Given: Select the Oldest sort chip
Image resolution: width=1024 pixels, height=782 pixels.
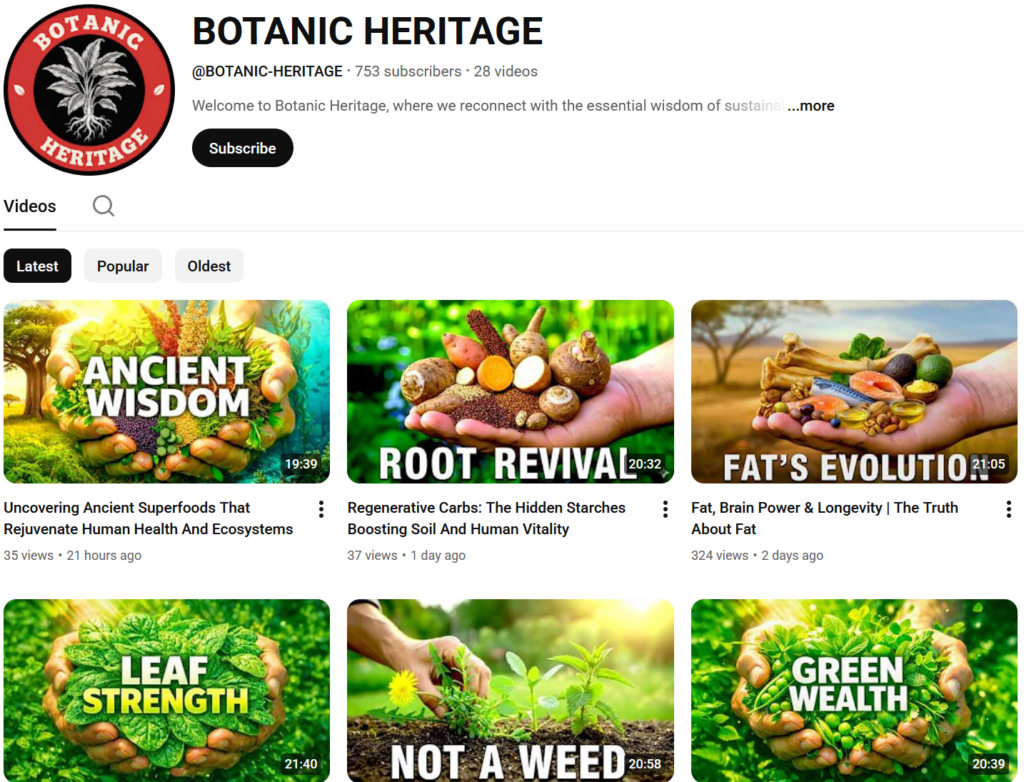Looking at the screenshot, I should (209, 266).
